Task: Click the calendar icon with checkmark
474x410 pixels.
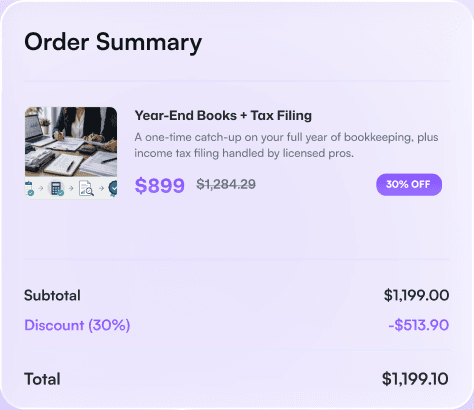Action: coord(29,188)
